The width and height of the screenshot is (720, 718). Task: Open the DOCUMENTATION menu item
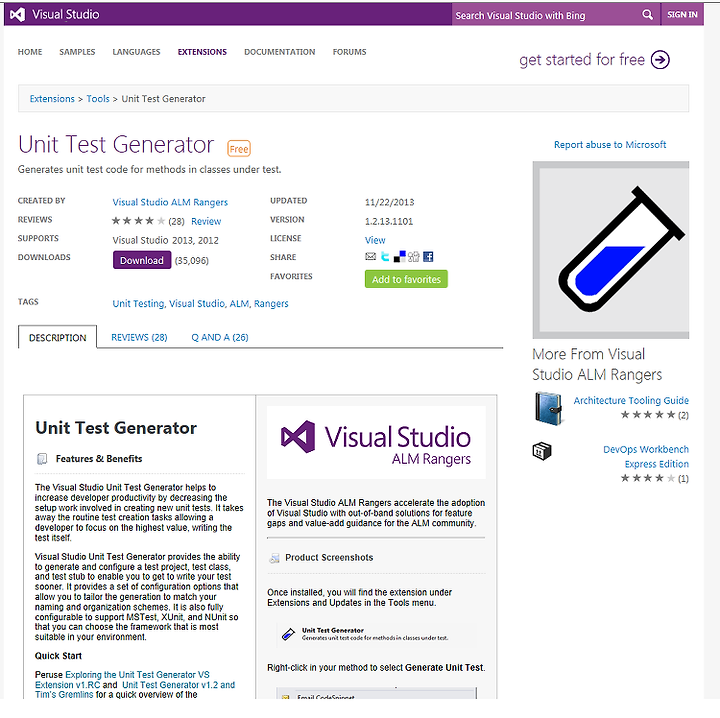coord(280,52)
